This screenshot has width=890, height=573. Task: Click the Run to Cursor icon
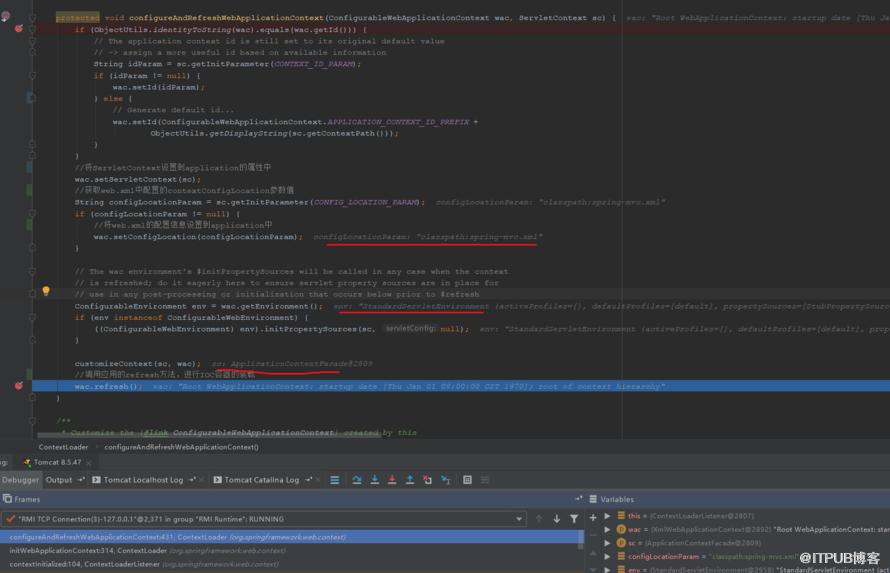coord(446,480)
